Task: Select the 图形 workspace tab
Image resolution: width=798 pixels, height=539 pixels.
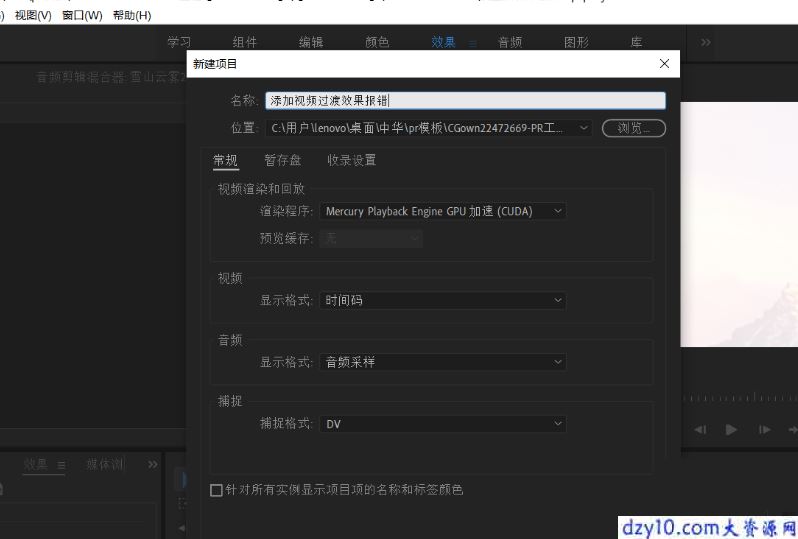Action: click(576, 42)
